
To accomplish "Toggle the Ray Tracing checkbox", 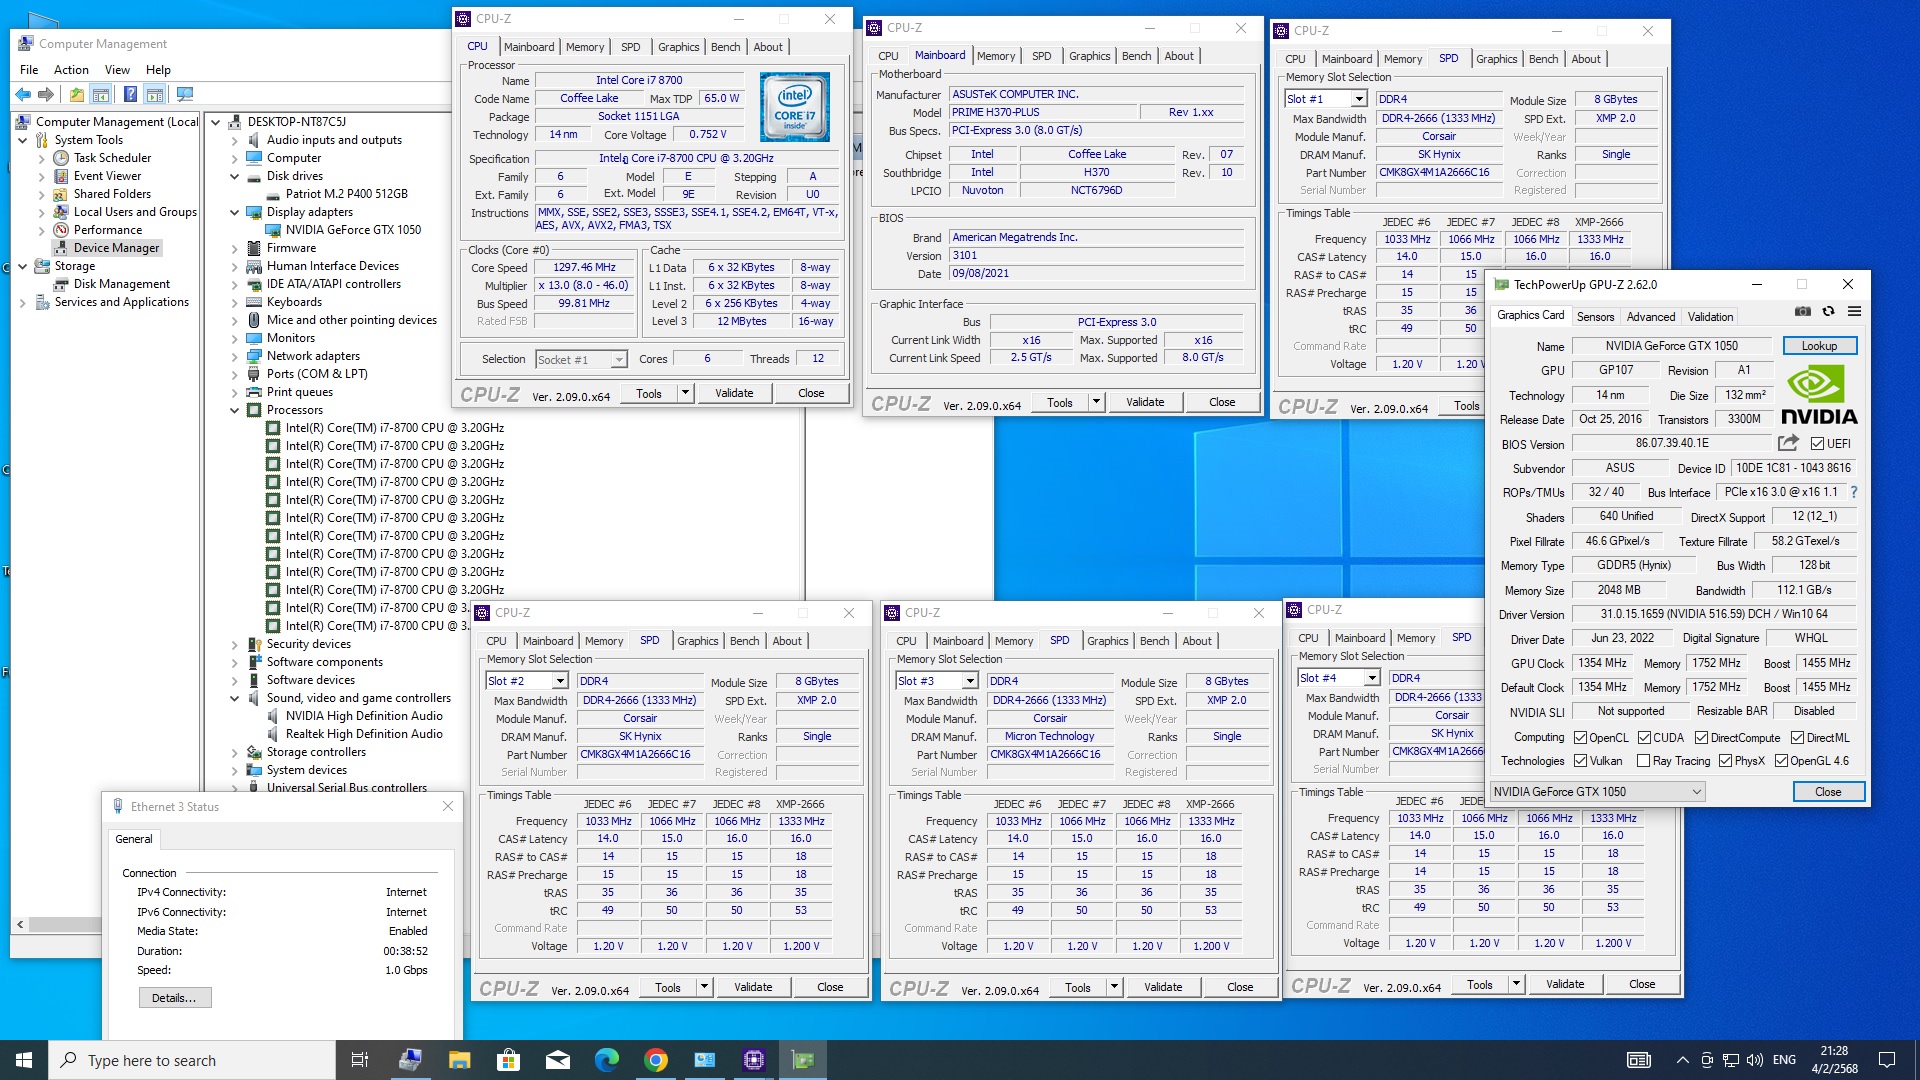I will coord(1643,761).
